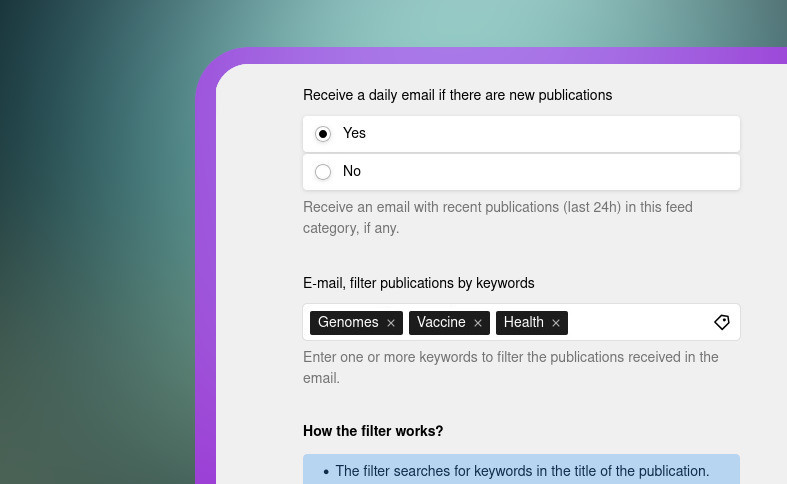The width and height of the screenshot is (787, 484).
Task: Remove the Vaccine keyword tag
Action: point(478,323)
